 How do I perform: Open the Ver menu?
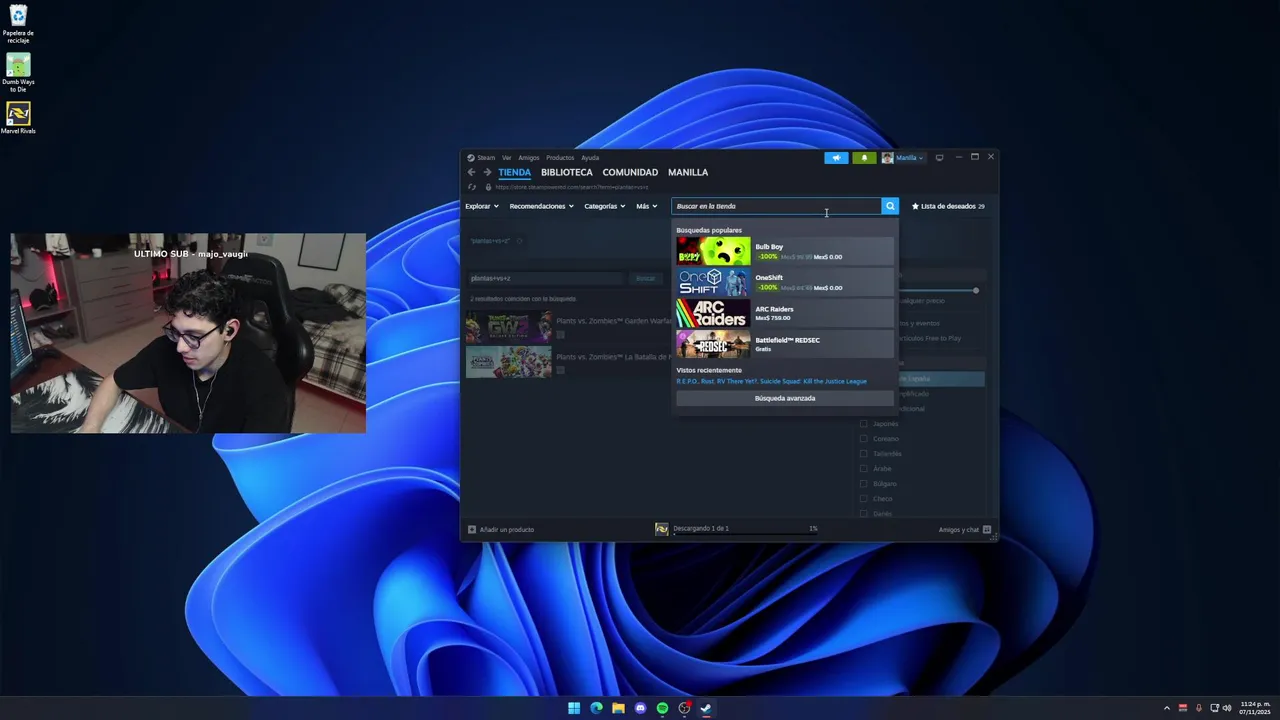(506, 157)
